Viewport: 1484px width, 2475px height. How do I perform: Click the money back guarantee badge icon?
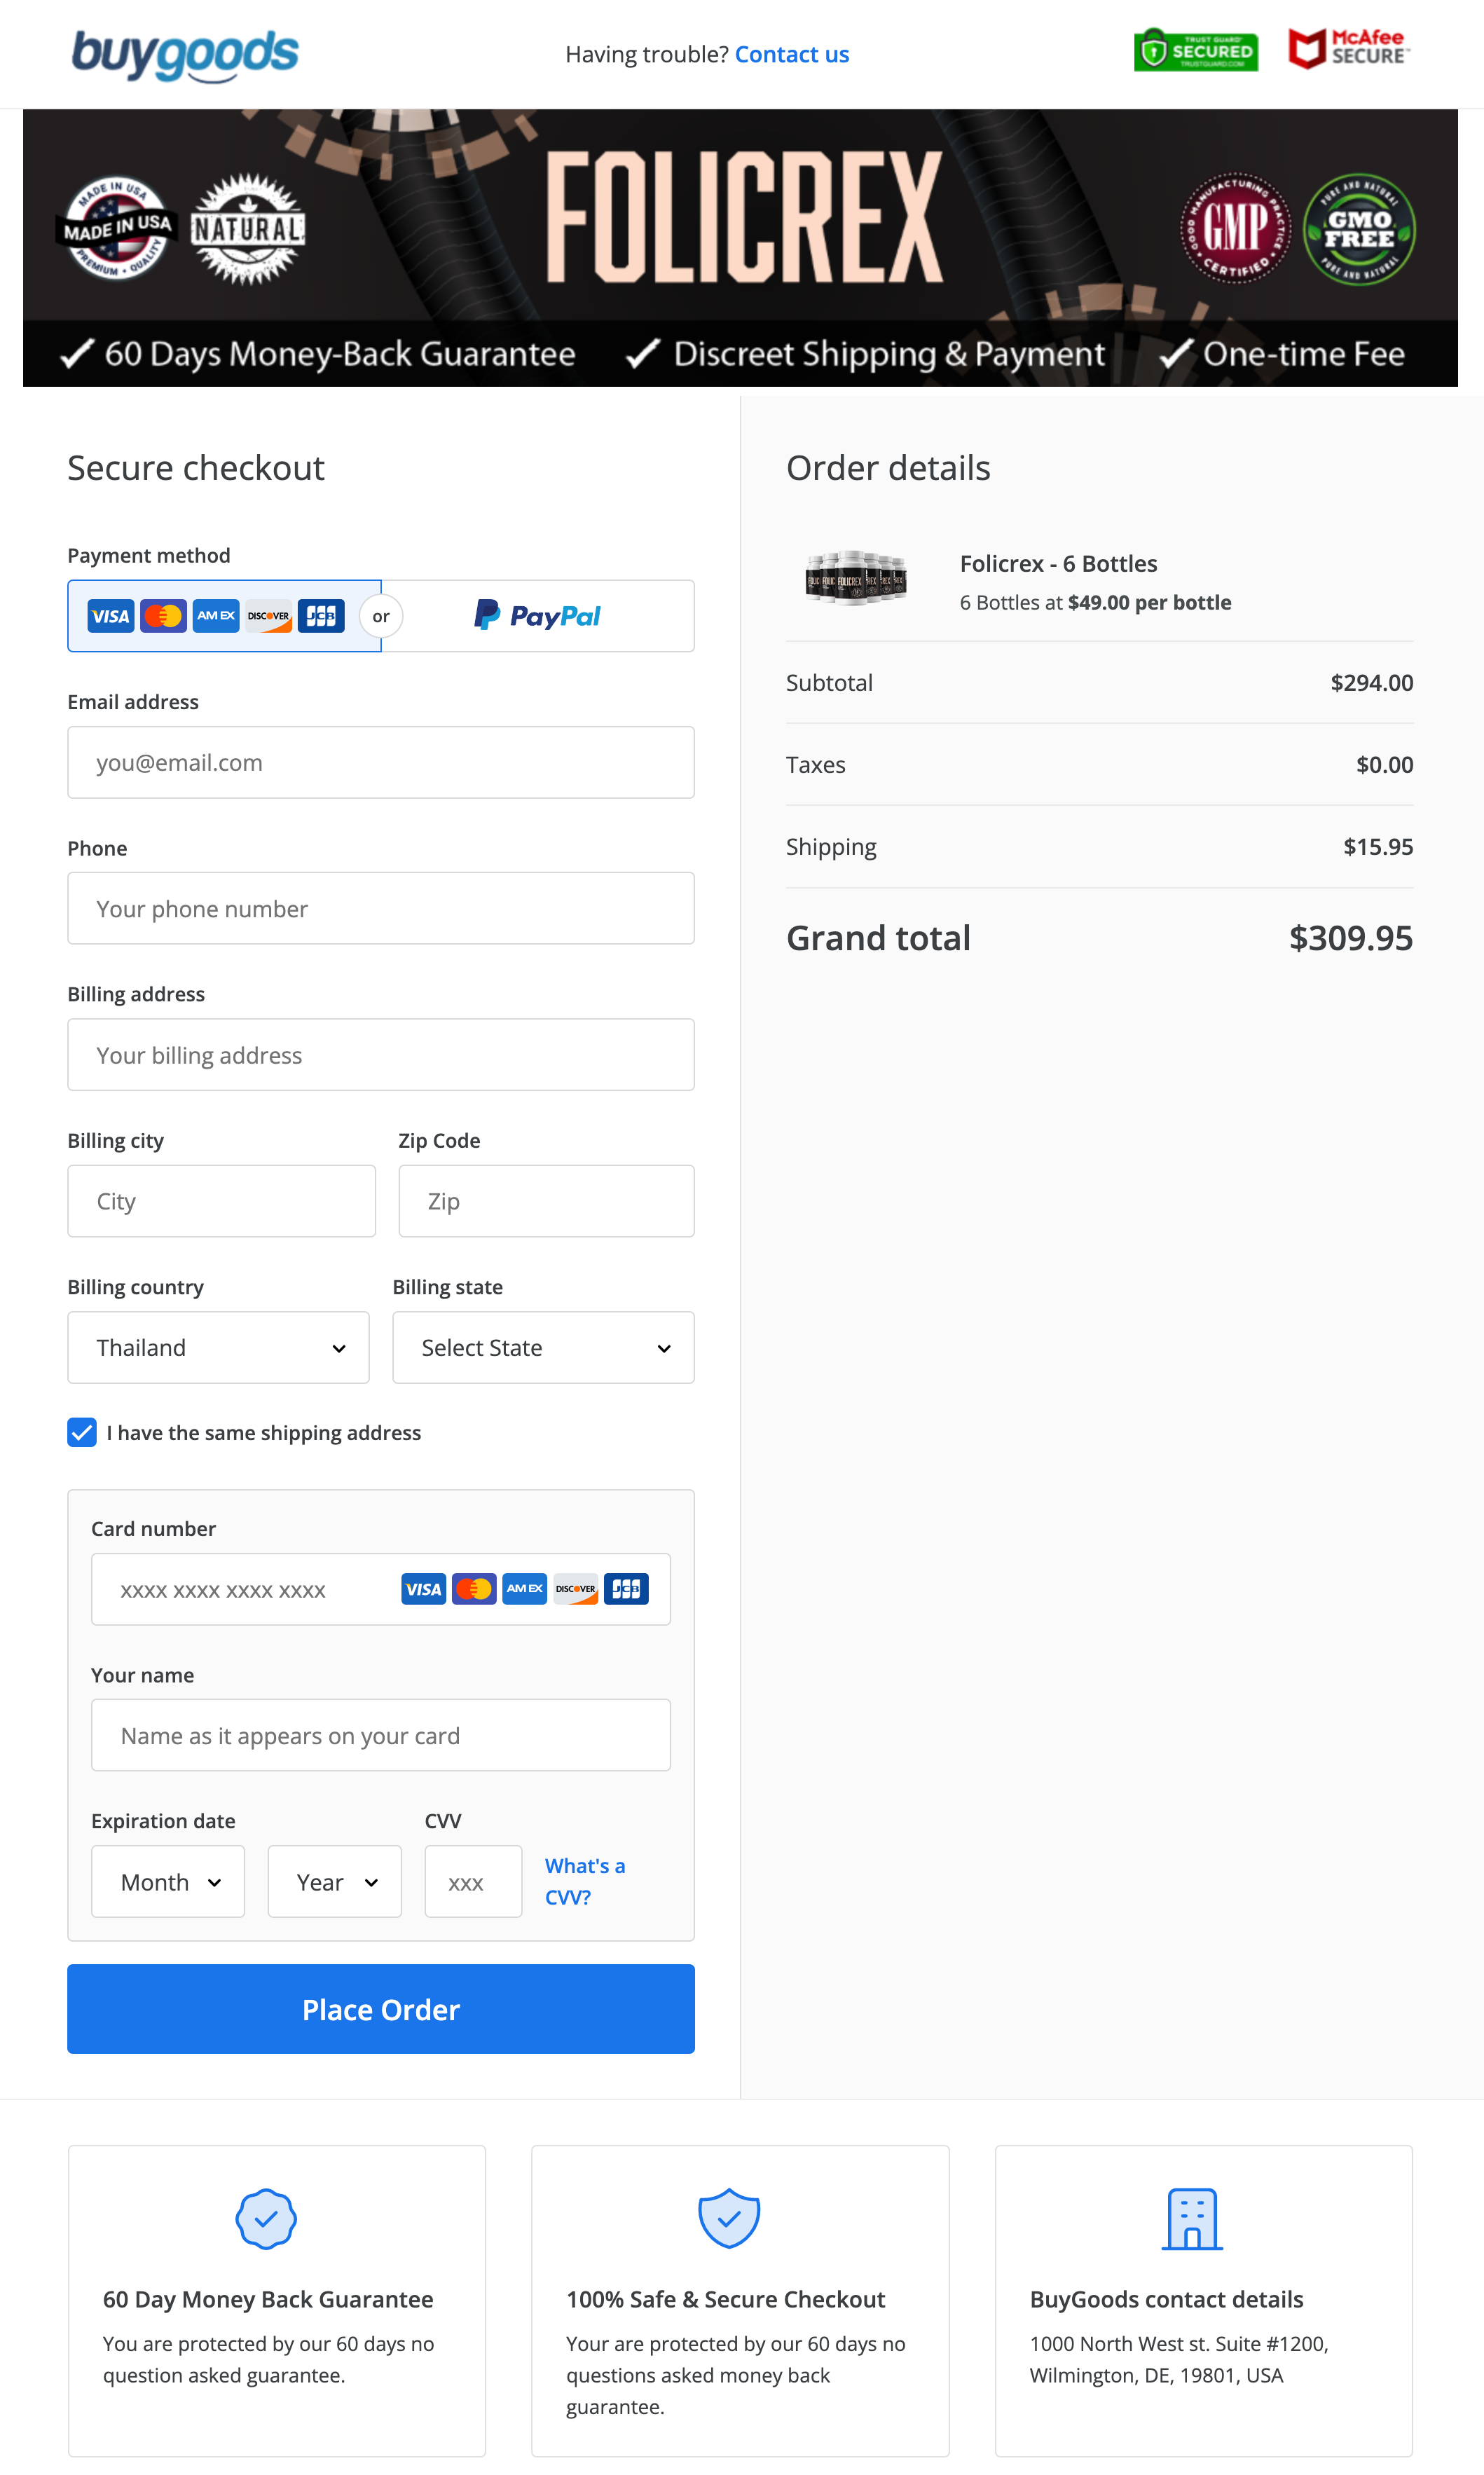click(x=266, y=2219)
